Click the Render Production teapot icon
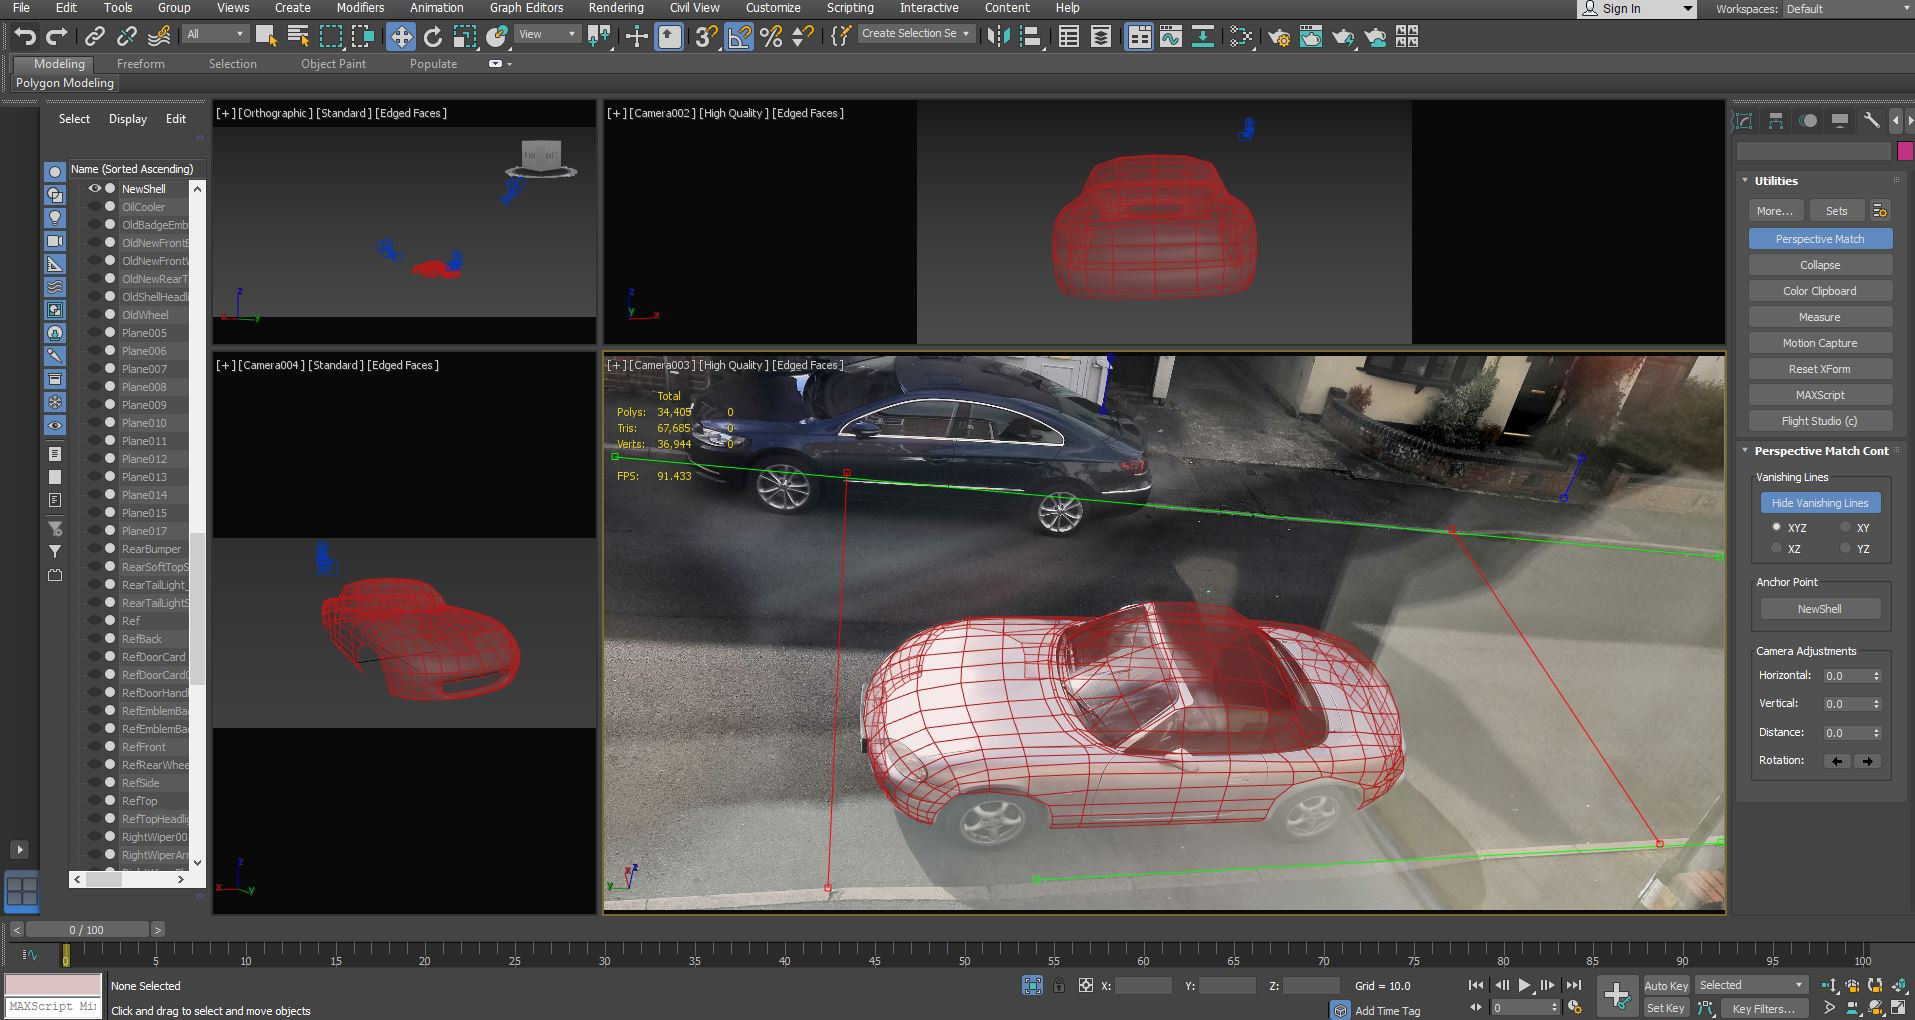The width and height of the screenshot is (1915, 1020). [x=1343, y=37]
